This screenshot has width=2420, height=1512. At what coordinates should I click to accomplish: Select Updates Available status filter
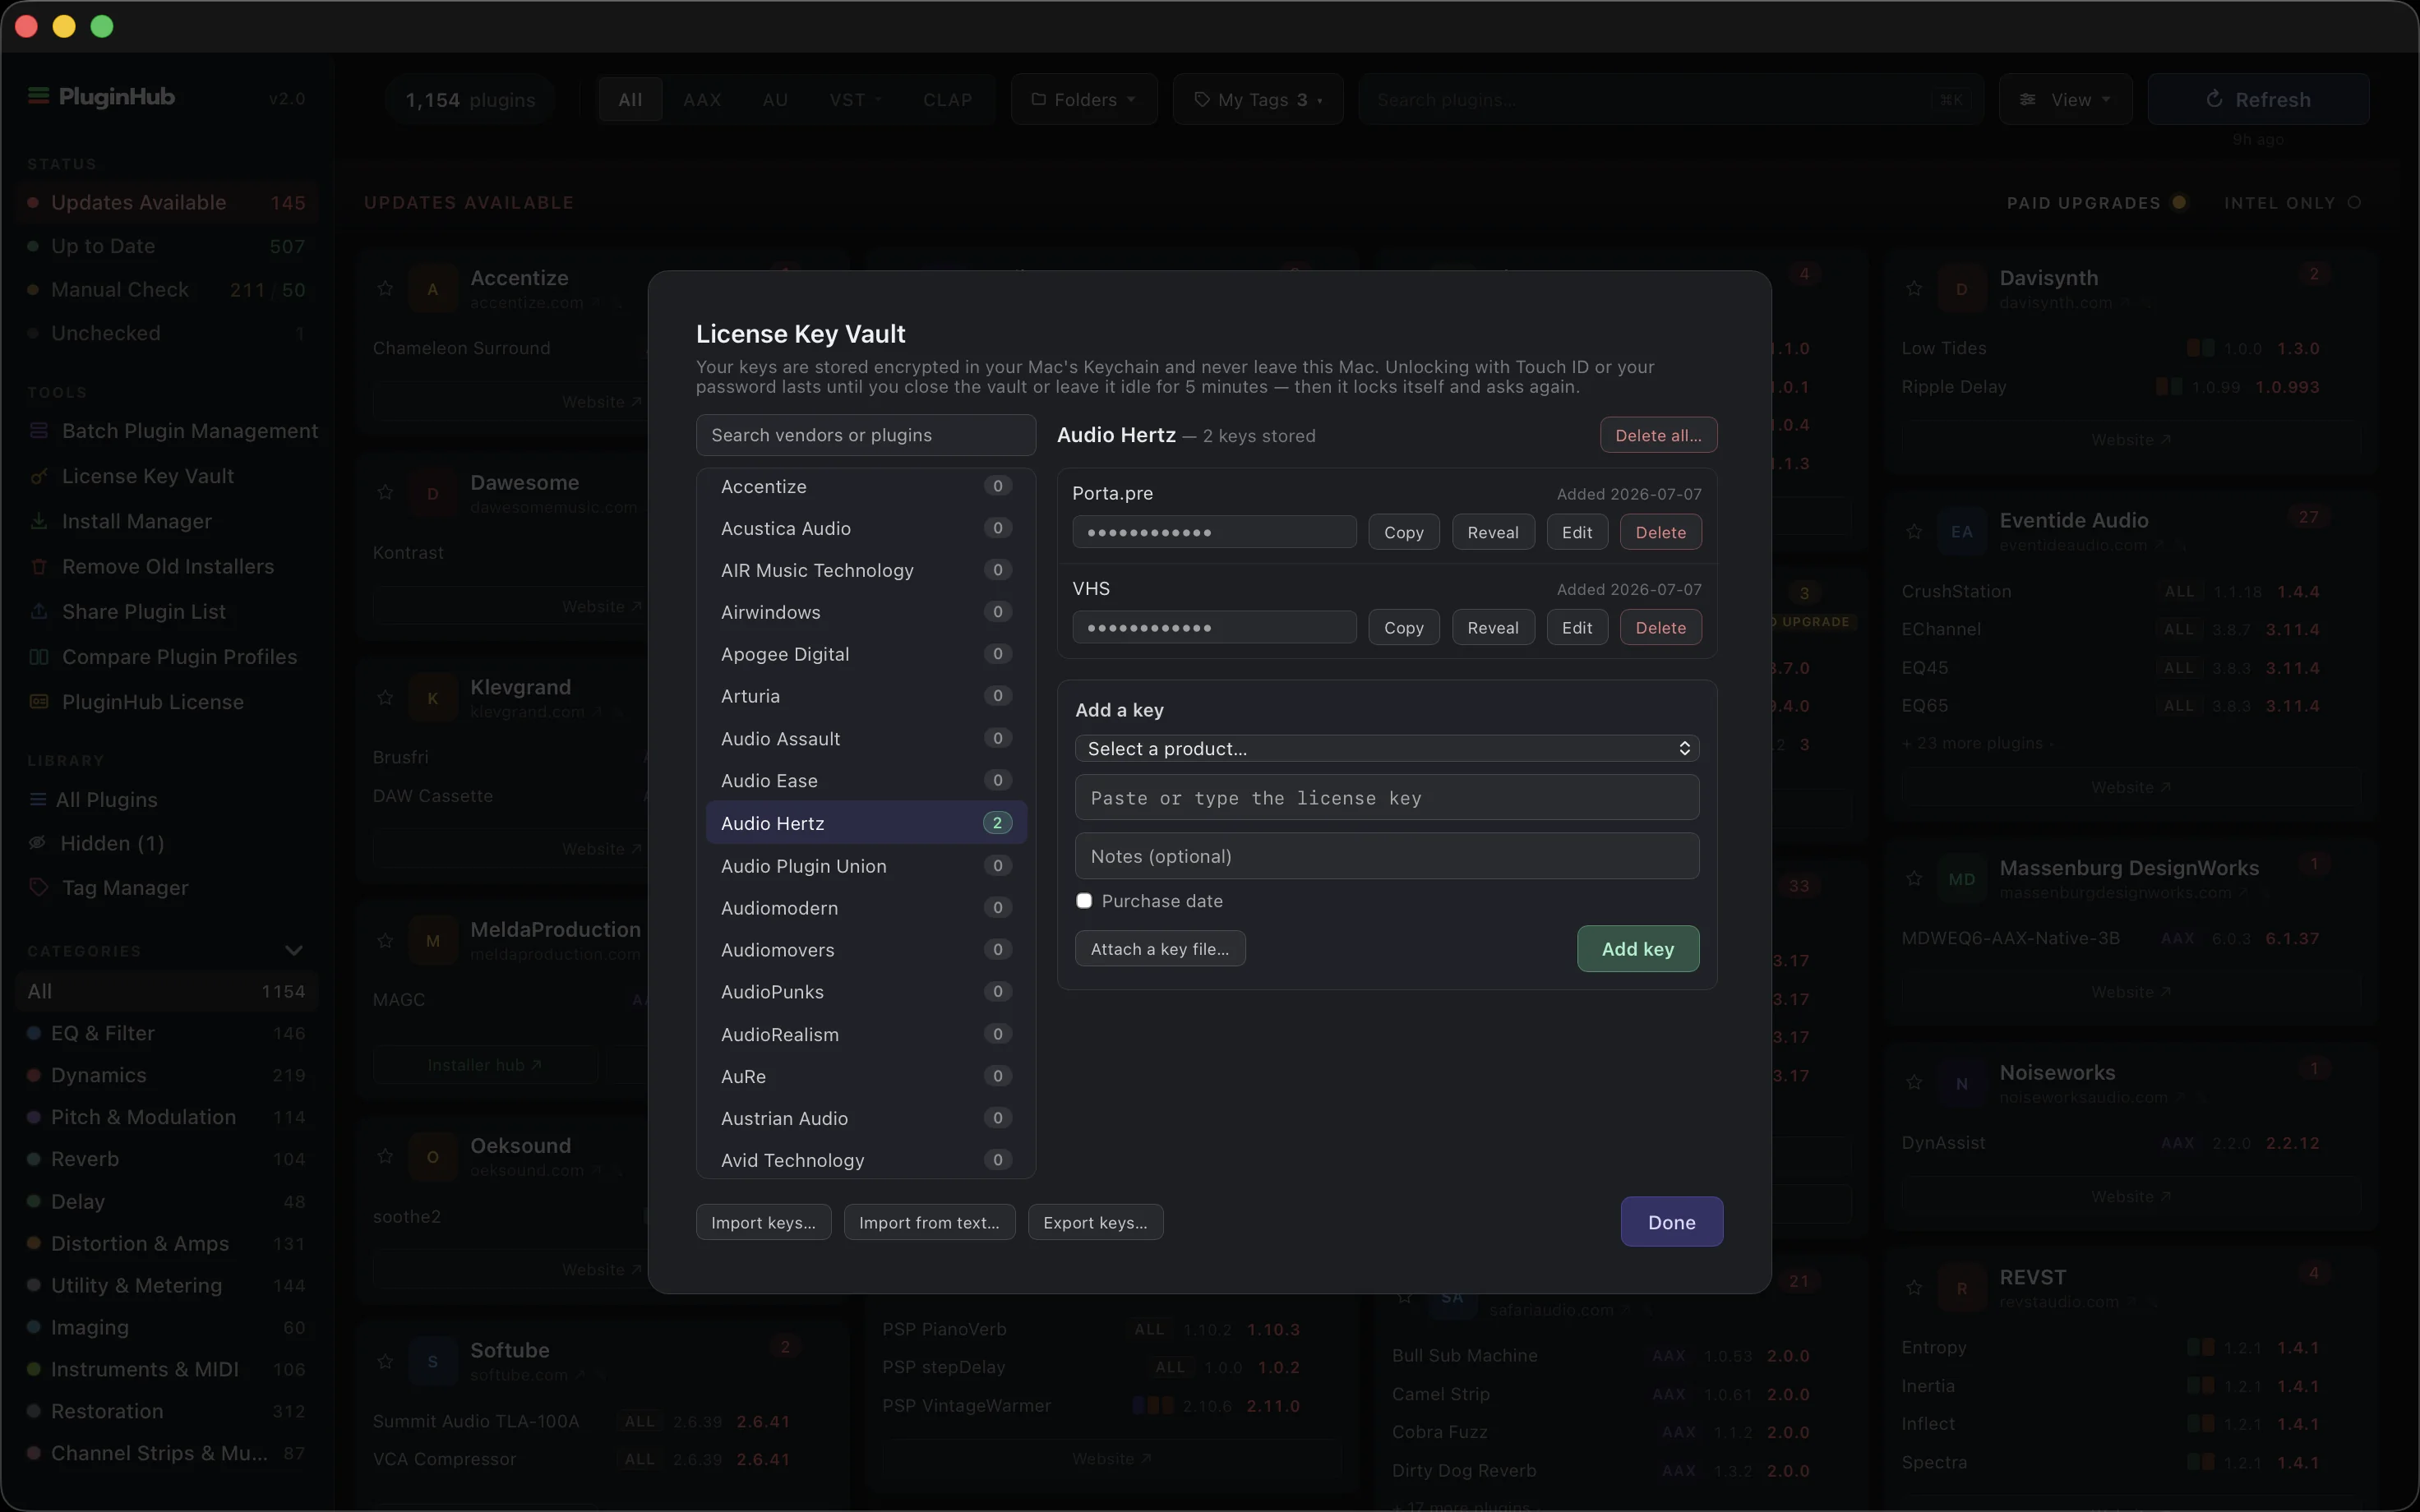167,202
